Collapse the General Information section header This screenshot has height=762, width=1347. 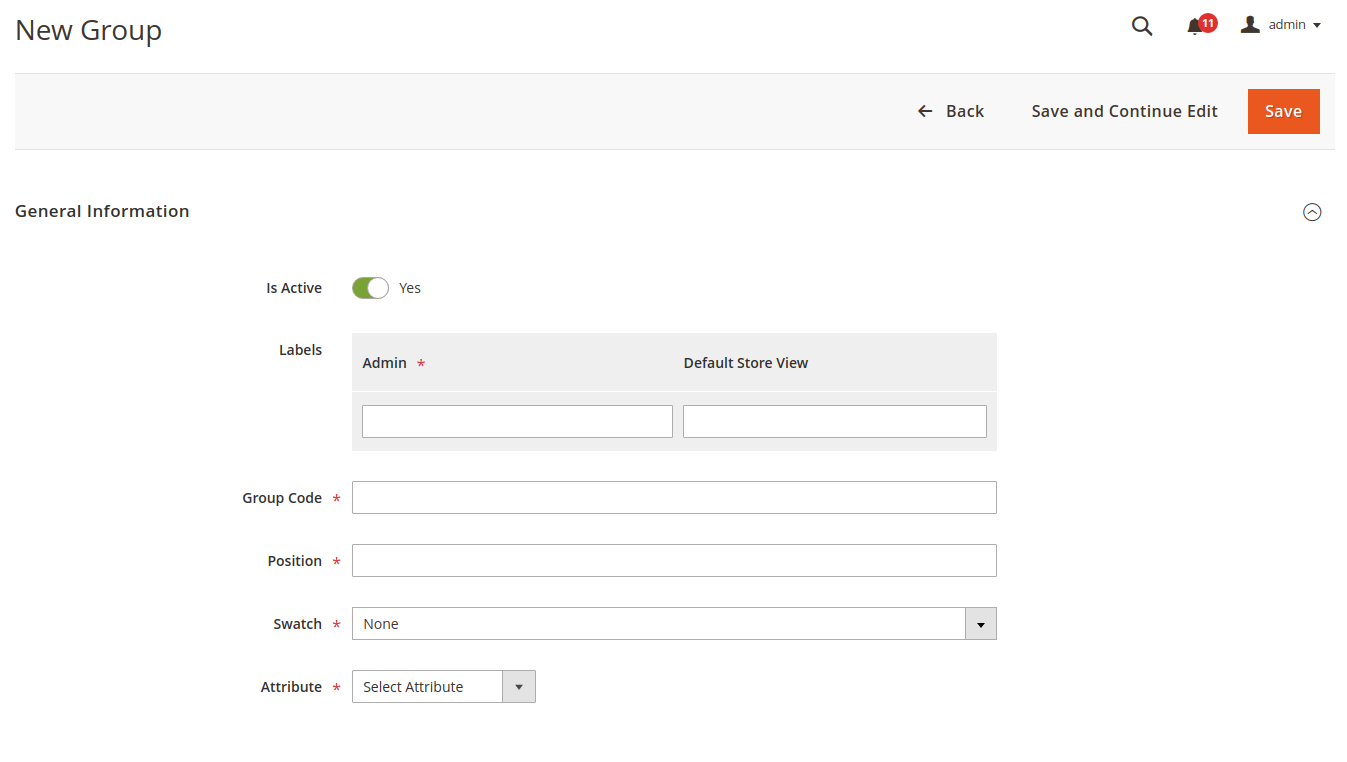102,211
